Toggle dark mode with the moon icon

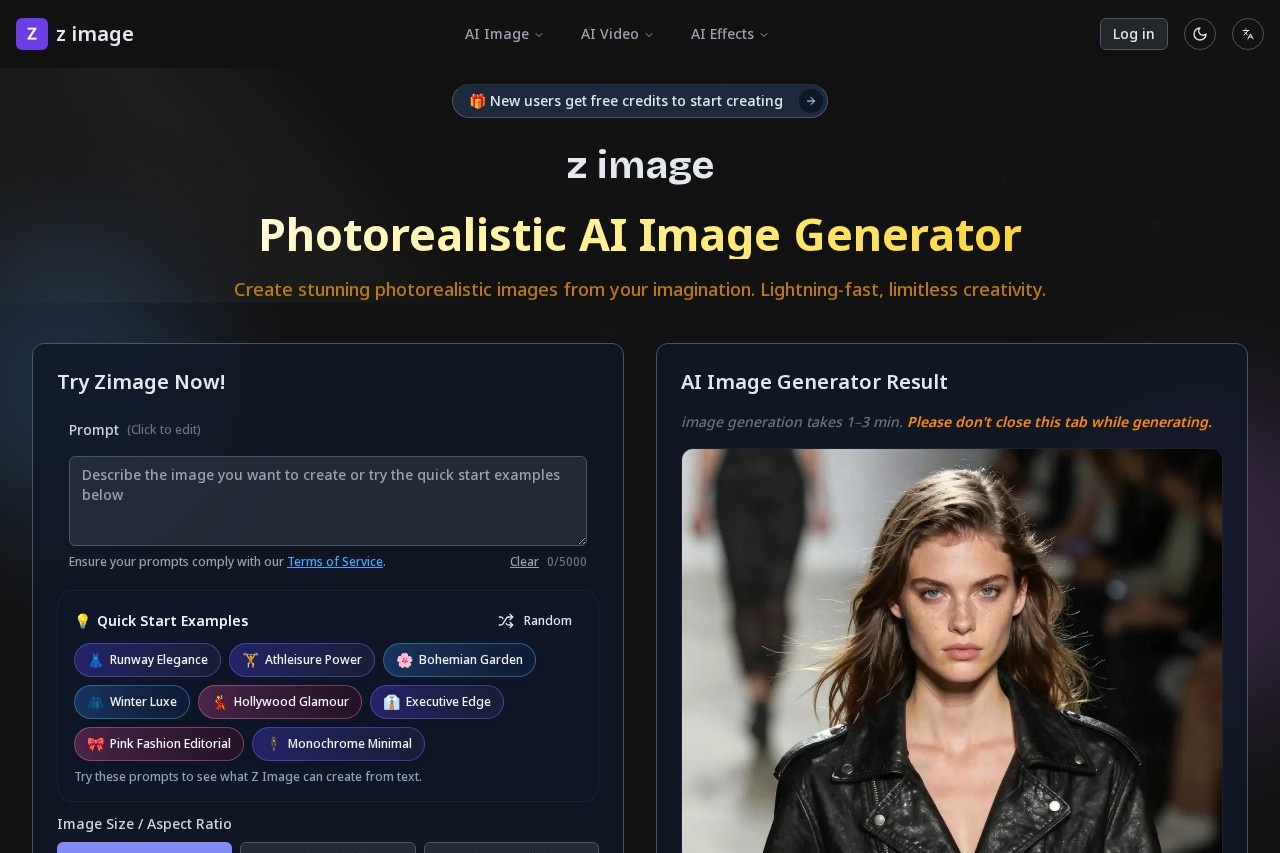[1199, 34]
